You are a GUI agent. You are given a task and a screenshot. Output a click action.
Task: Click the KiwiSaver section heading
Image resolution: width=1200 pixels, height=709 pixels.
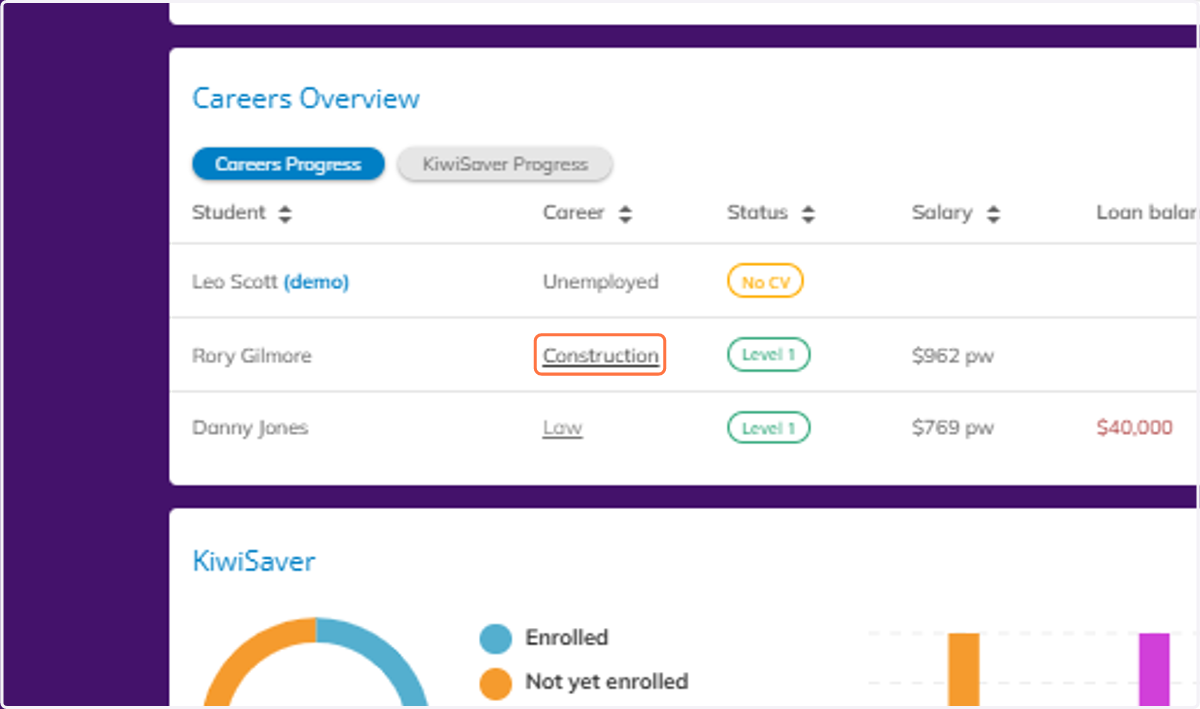coord(254,561)
